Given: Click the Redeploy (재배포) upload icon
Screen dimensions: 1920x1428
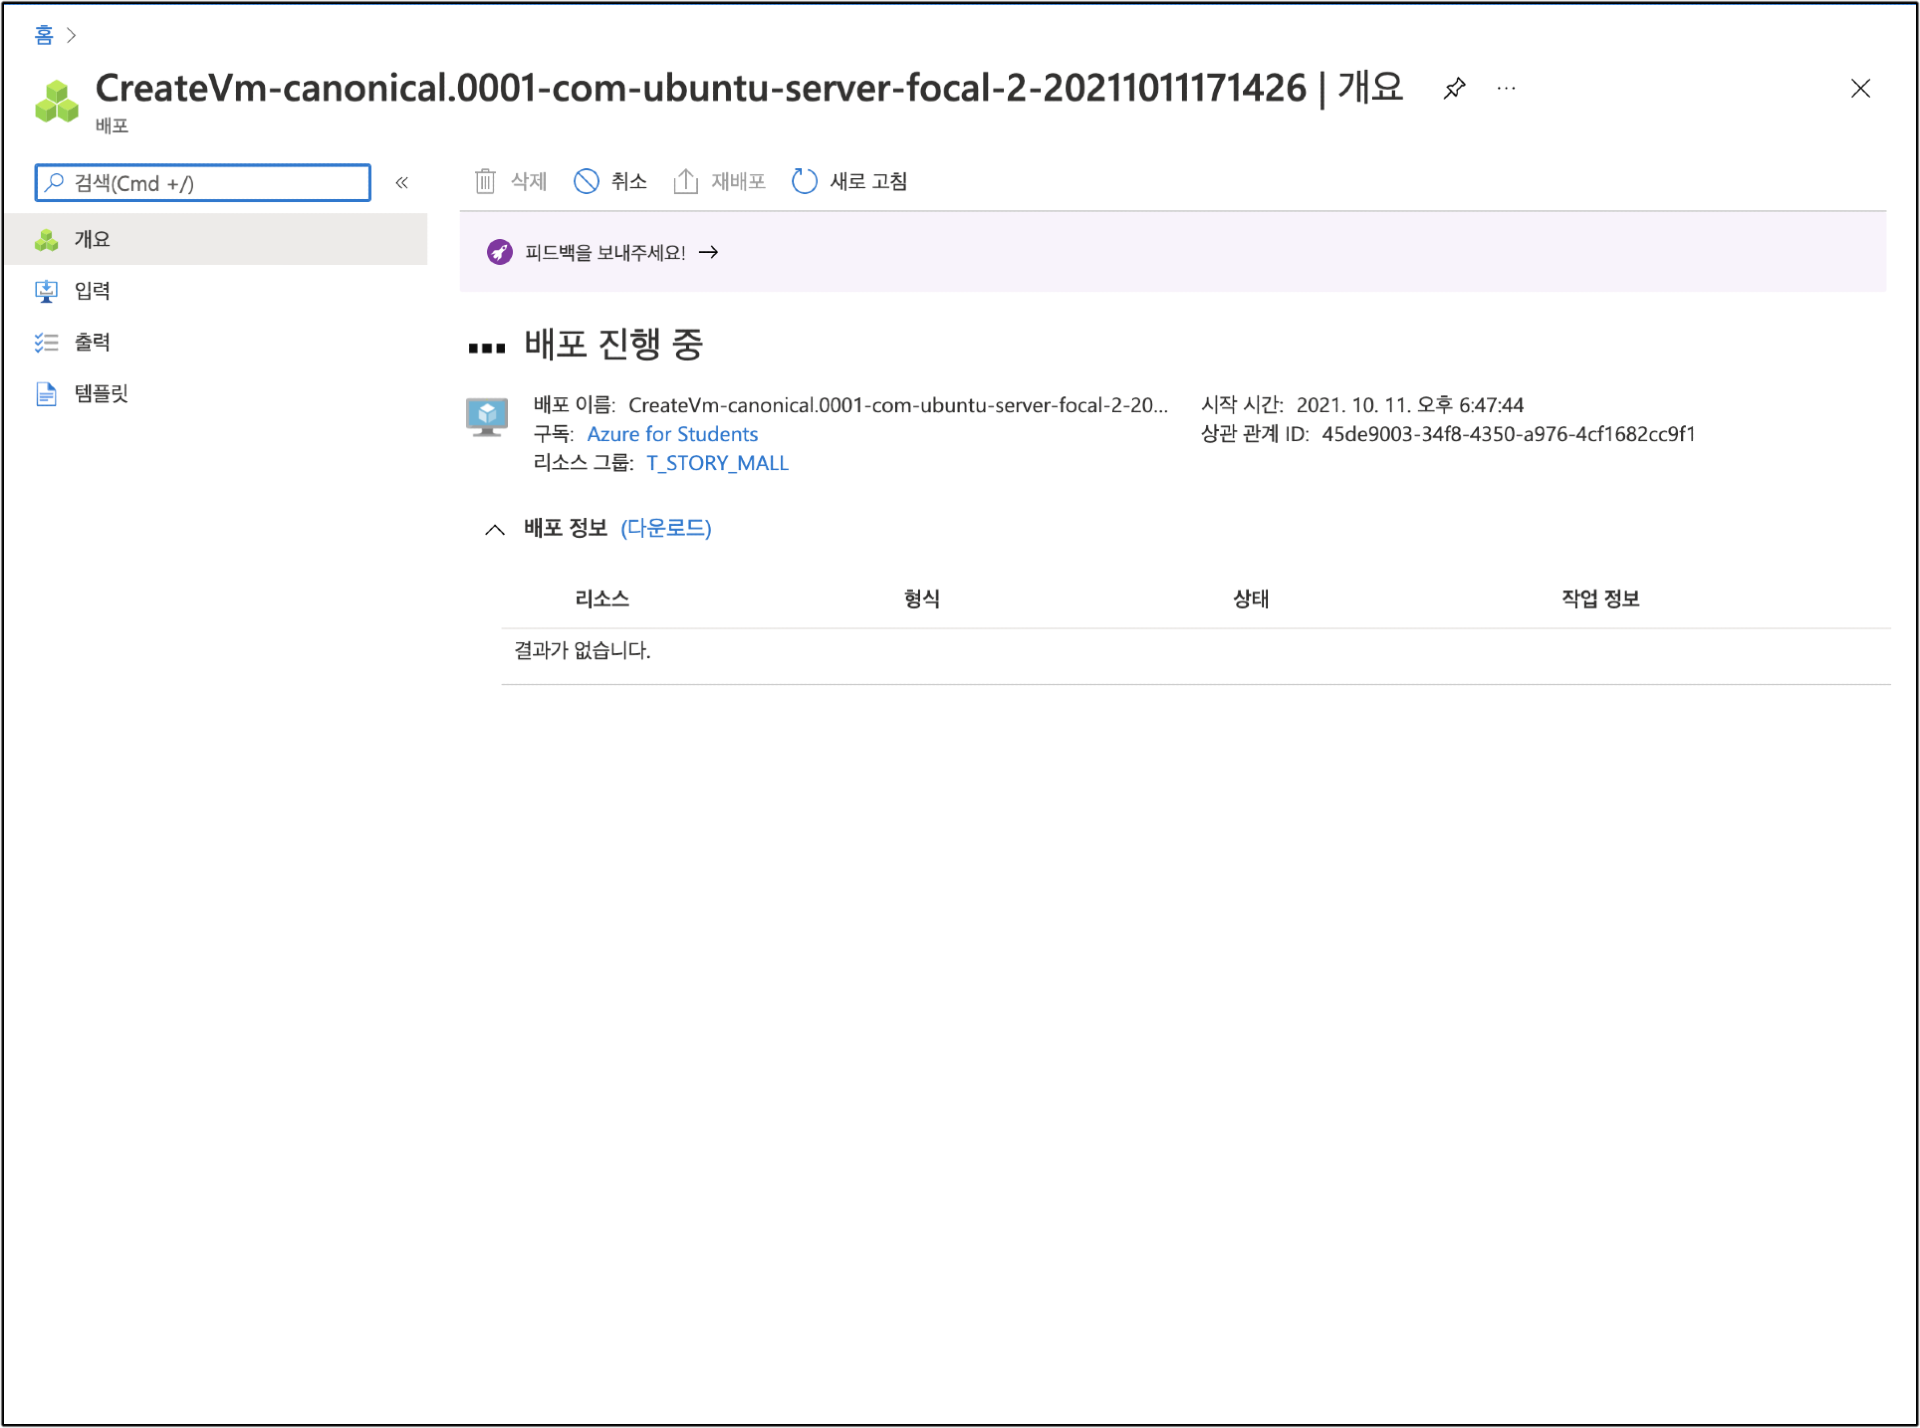Looking at the screenshot, I should [685, 181].
